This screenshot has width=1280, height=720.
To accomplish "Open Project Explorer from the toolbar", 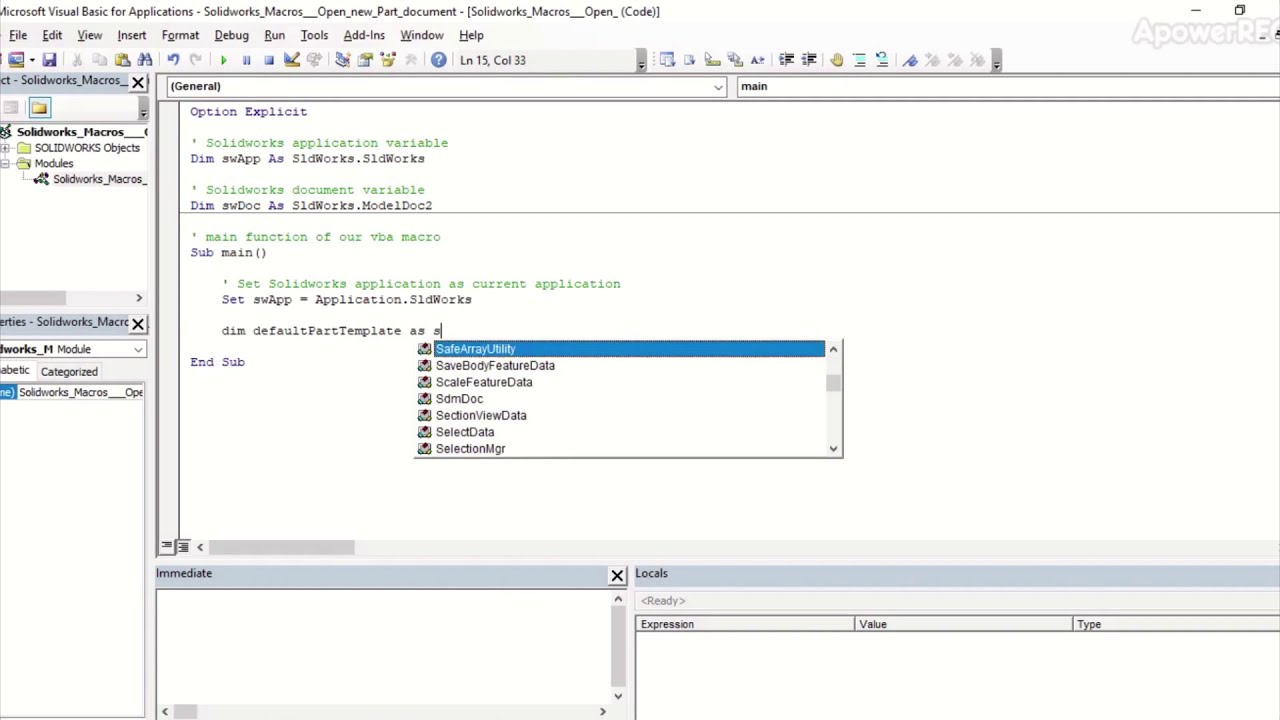I will [342, 60].
